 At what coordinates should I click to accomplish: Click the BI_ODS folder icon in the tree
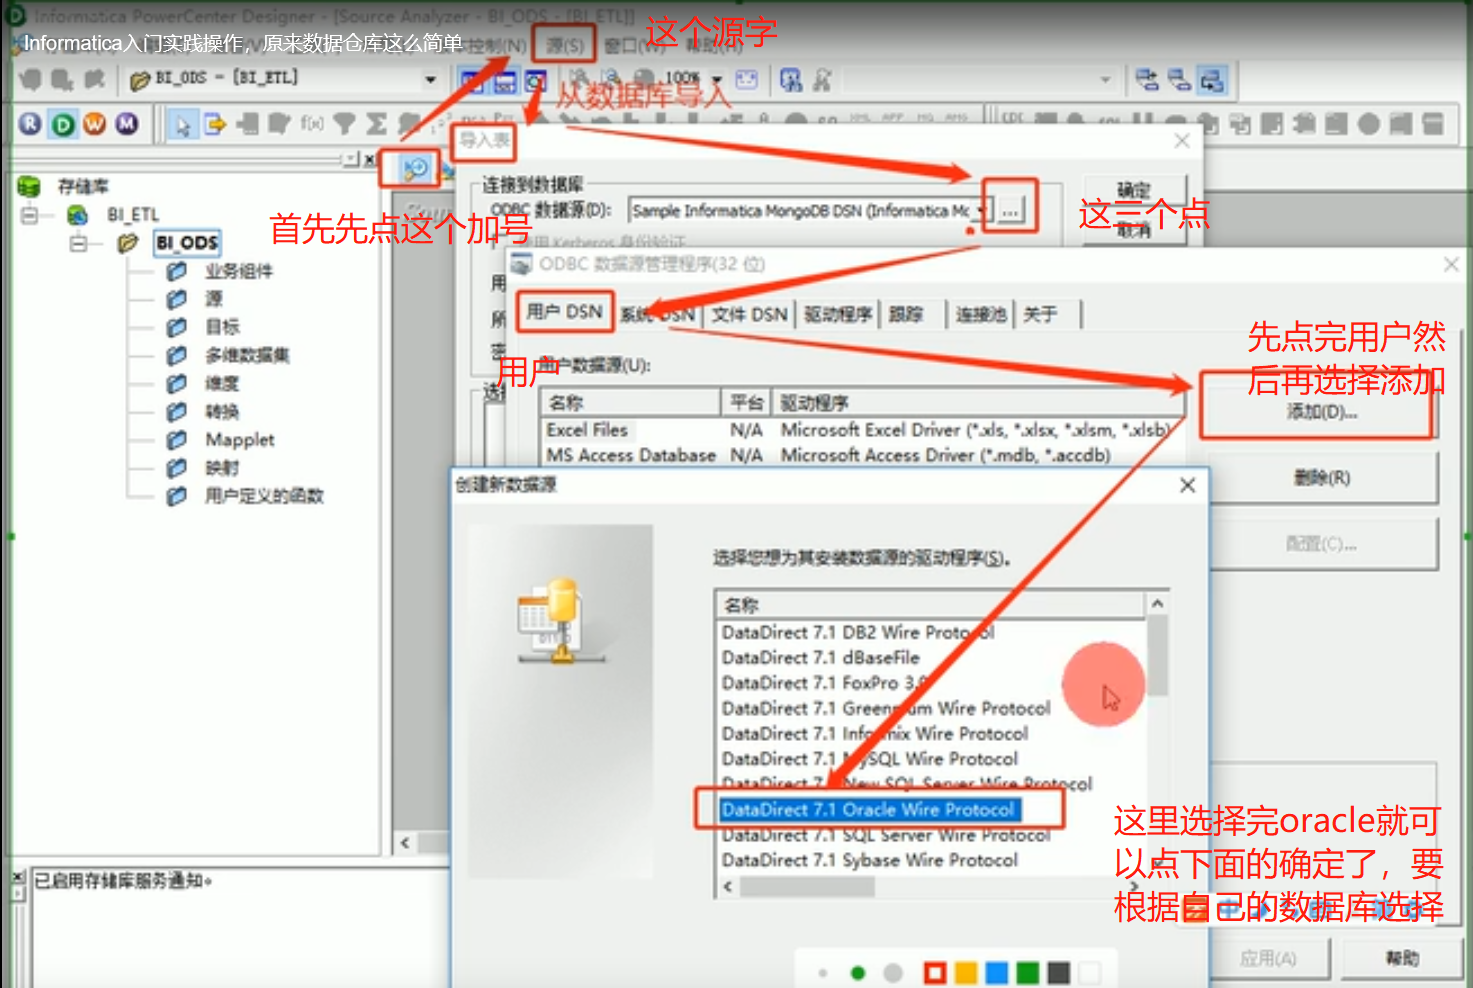(127, 241)
